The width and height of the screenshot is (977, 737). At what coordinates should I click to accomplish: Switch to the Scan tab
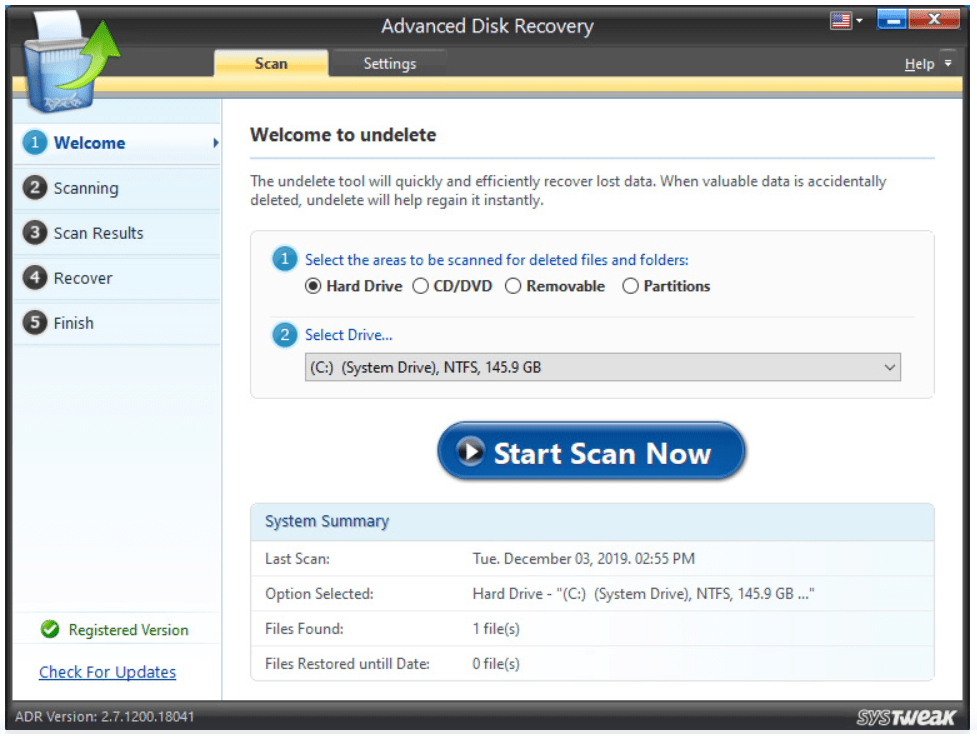(271, 64)
